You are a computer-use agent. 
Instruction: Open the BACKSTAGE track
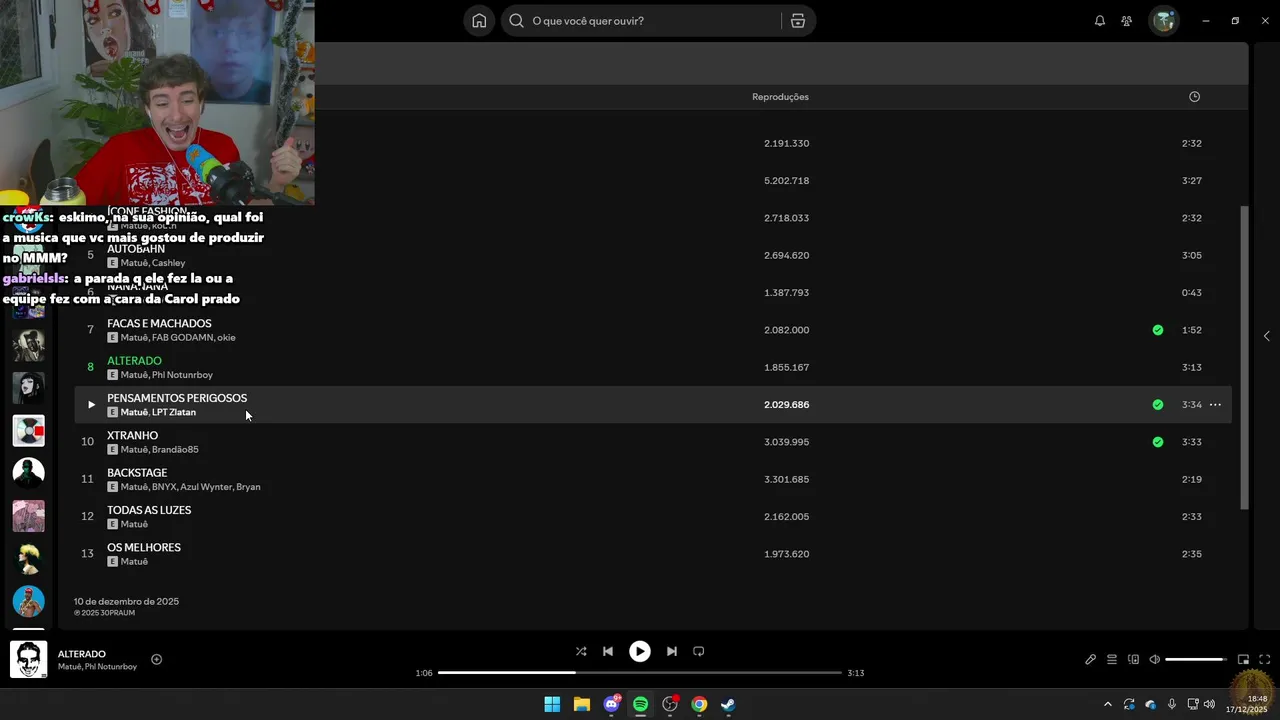[137, 473]
